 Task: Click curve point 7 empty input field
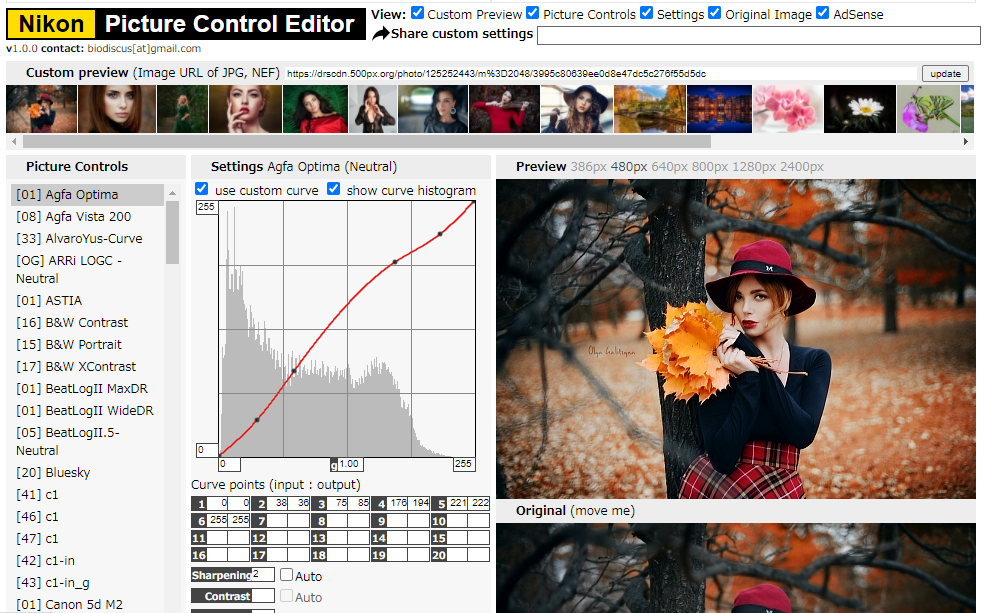click(x=277, y=520)
